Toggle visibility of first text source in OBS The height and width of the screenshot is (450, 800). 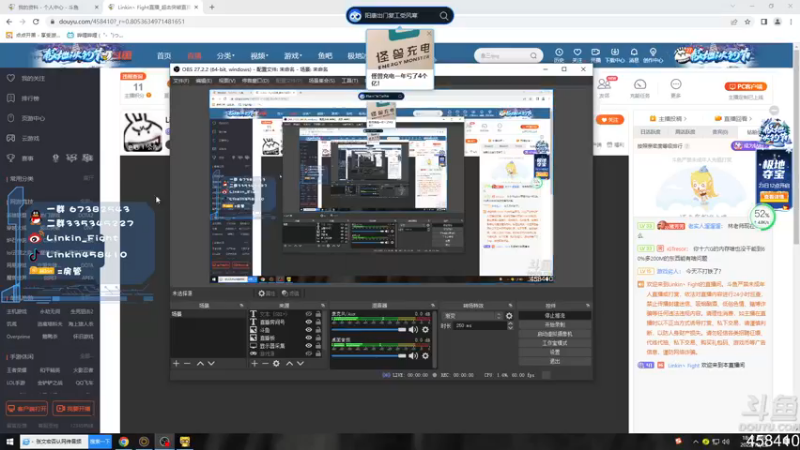pos(308,314)
